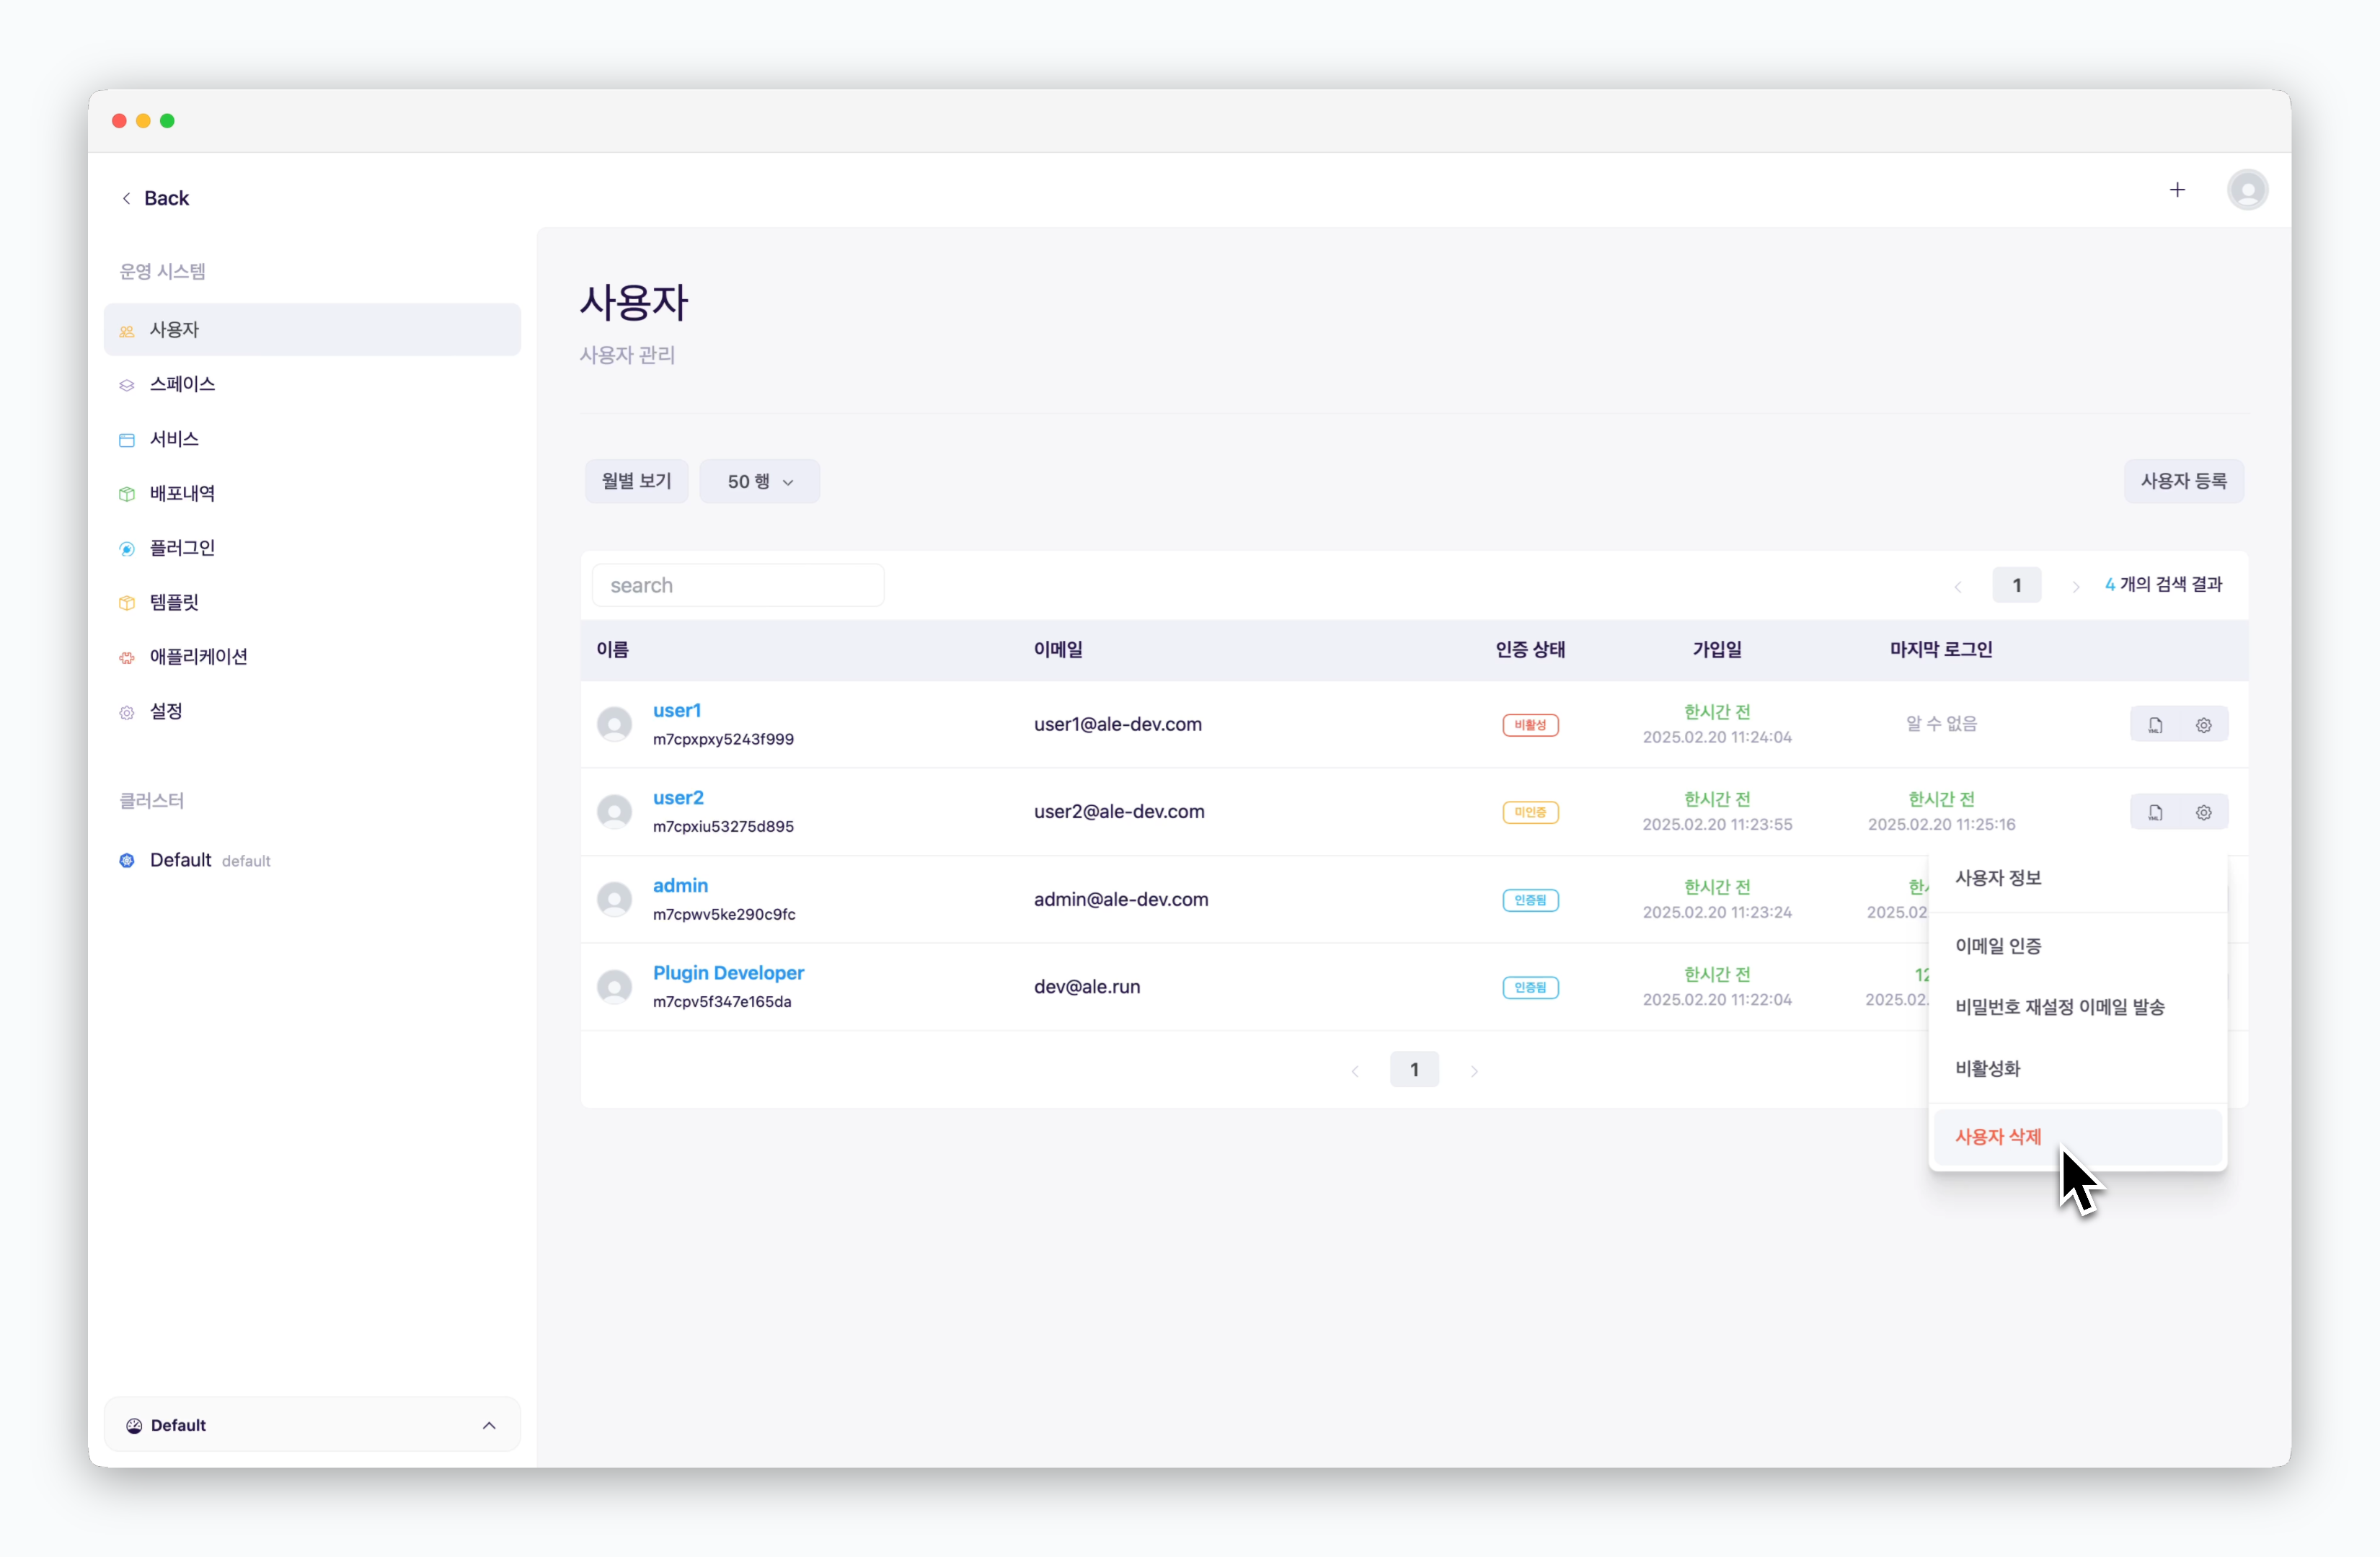This screenshot has height=1557, width=2380.
Task: Select 사용자 삭제 from context menu
Action: pyautogui.click(x=2078, y=1137)
